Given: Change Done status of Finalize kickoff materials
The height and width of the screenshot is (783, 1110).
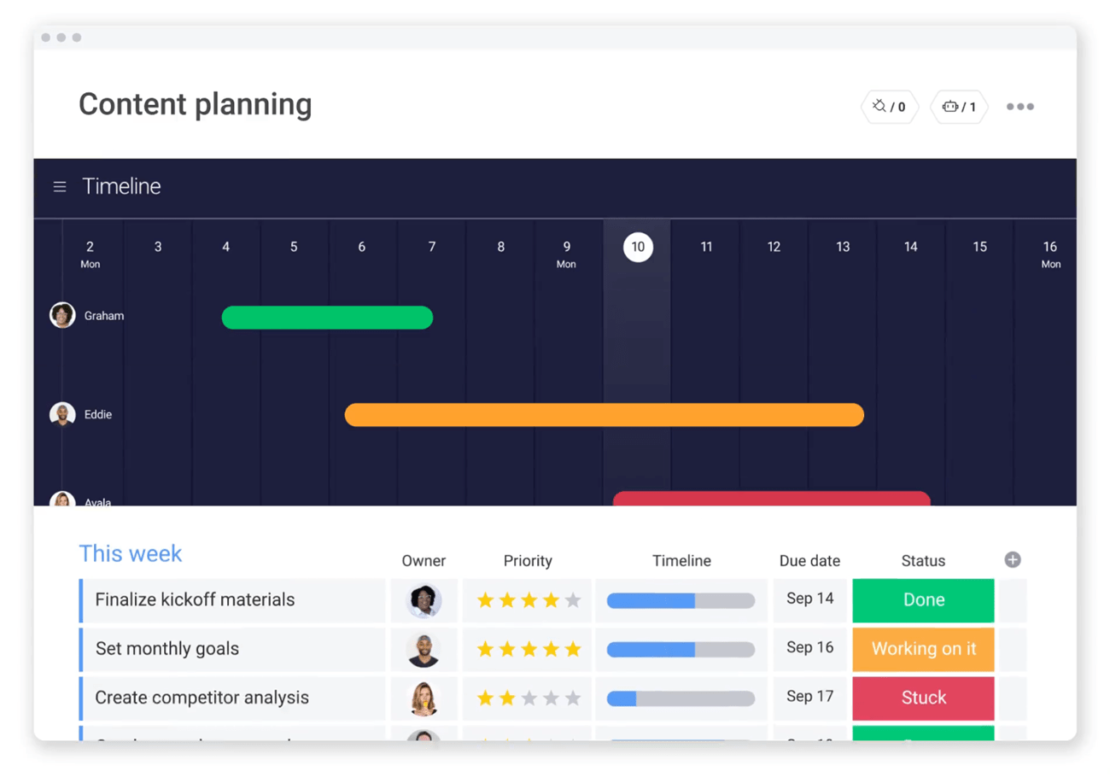Looking at the screenshot, I should 922,600.
